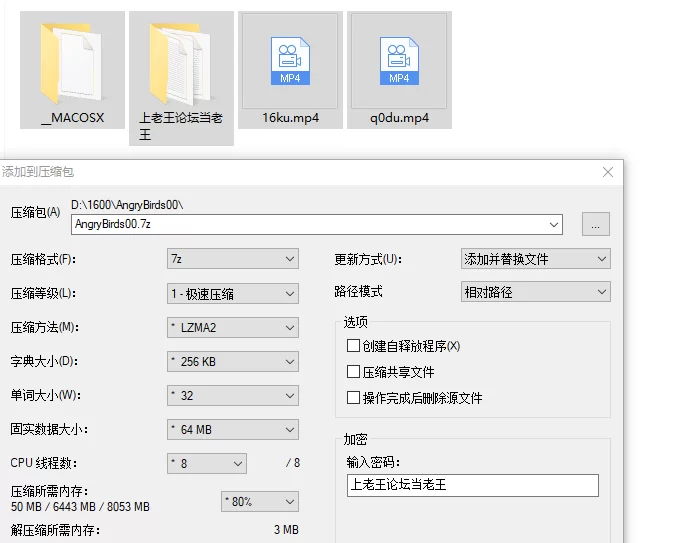Image resolution: width=694 pixels, height=543 pixels.
Task: Open the CPU 线程数 dropdown showing 8
Action: pos(207,463)
